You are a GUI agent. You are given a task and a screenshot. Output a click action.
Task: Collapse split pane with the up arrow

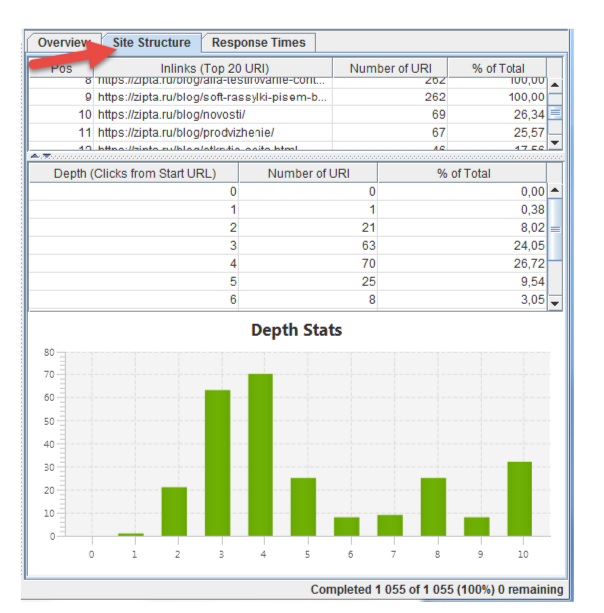tap(35, 156)
